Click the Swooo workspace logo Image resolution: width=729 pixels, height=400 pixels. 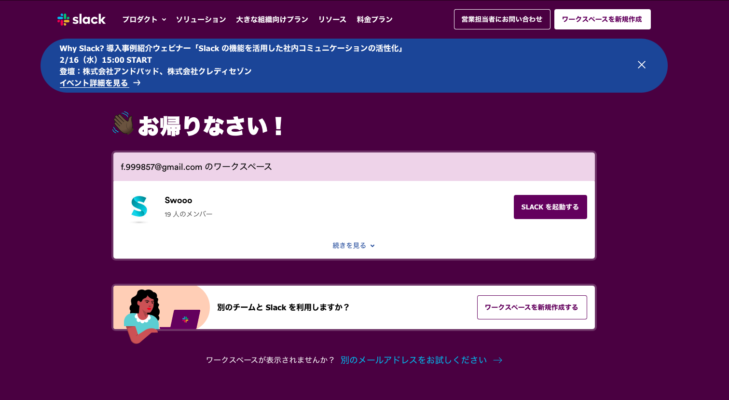(139, 207)
